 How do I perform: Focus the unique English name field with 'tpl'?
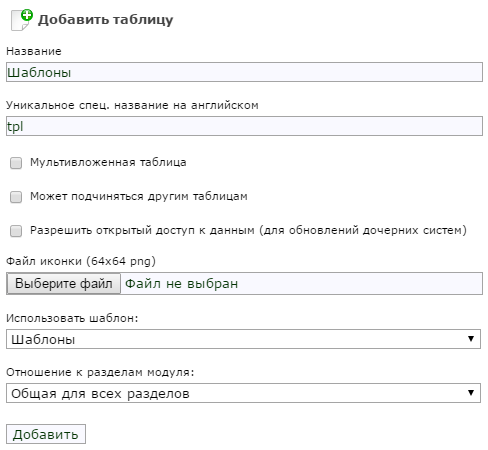point(244,126)
